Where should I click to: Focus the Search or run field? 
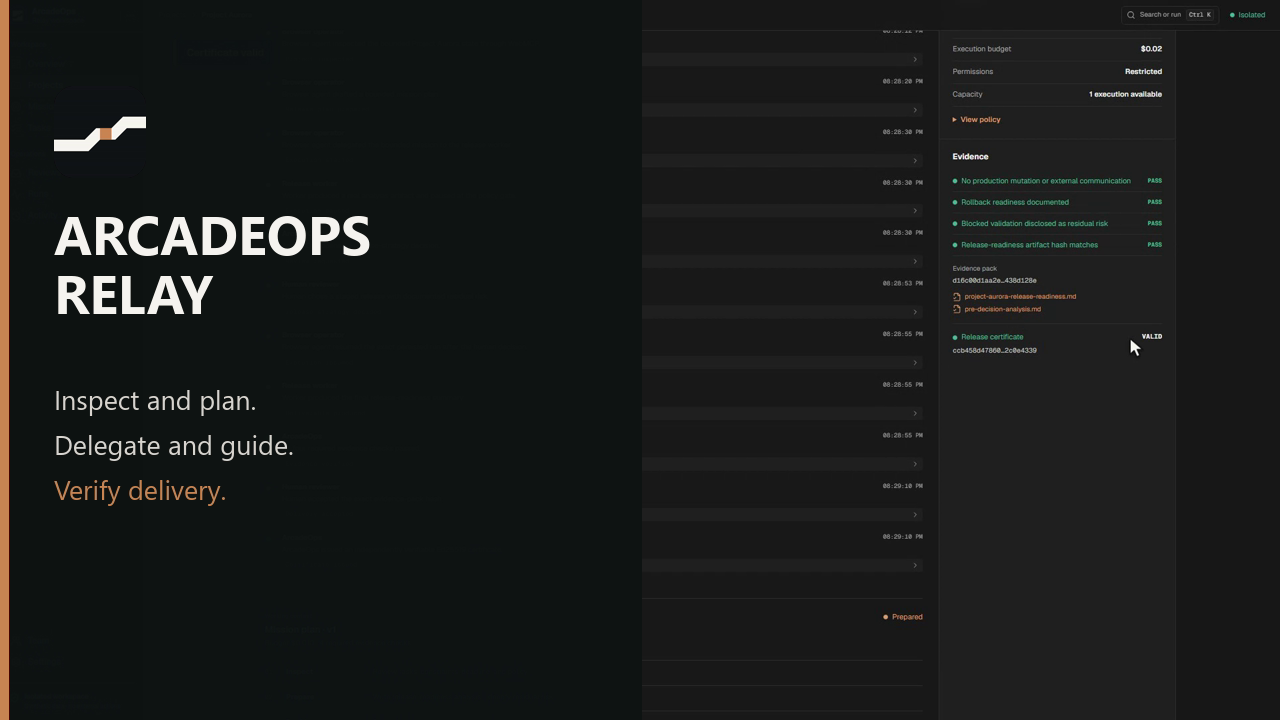1169,15
